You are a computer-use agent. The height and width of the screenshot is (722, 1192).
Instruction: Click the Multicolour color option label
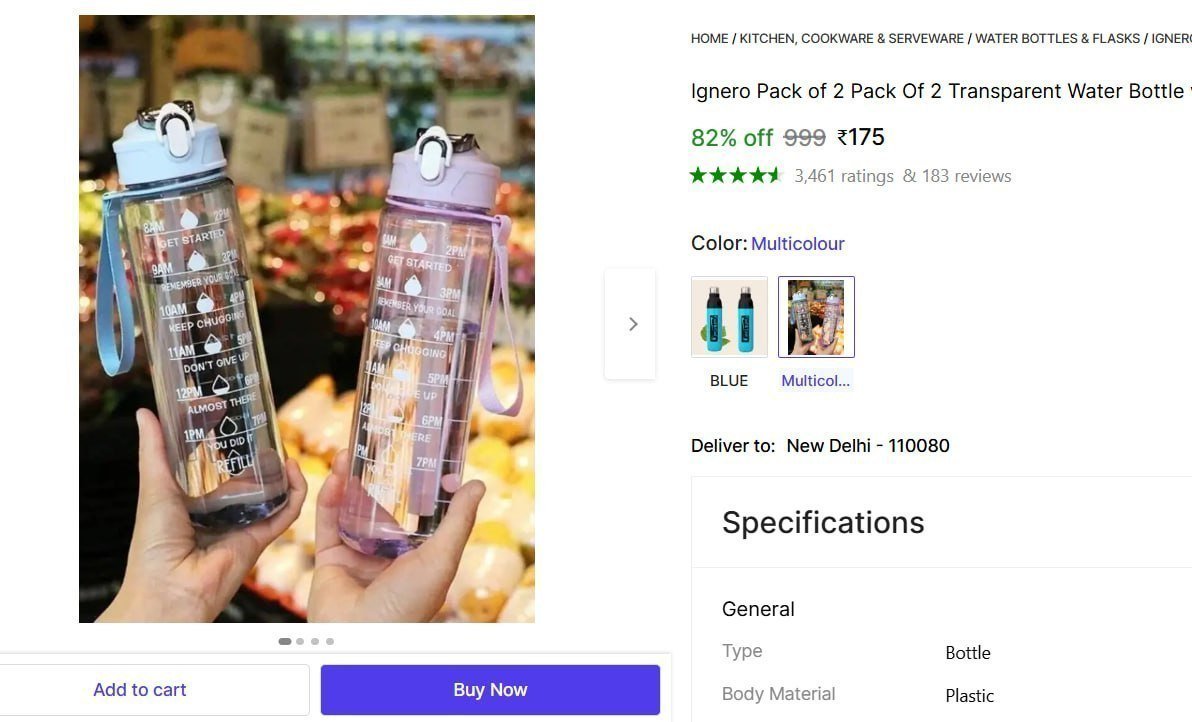pos(797,243)
